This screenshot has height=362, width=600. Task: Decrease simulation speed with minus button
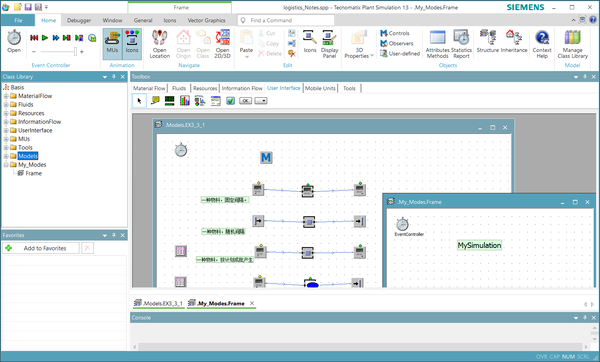34,51
